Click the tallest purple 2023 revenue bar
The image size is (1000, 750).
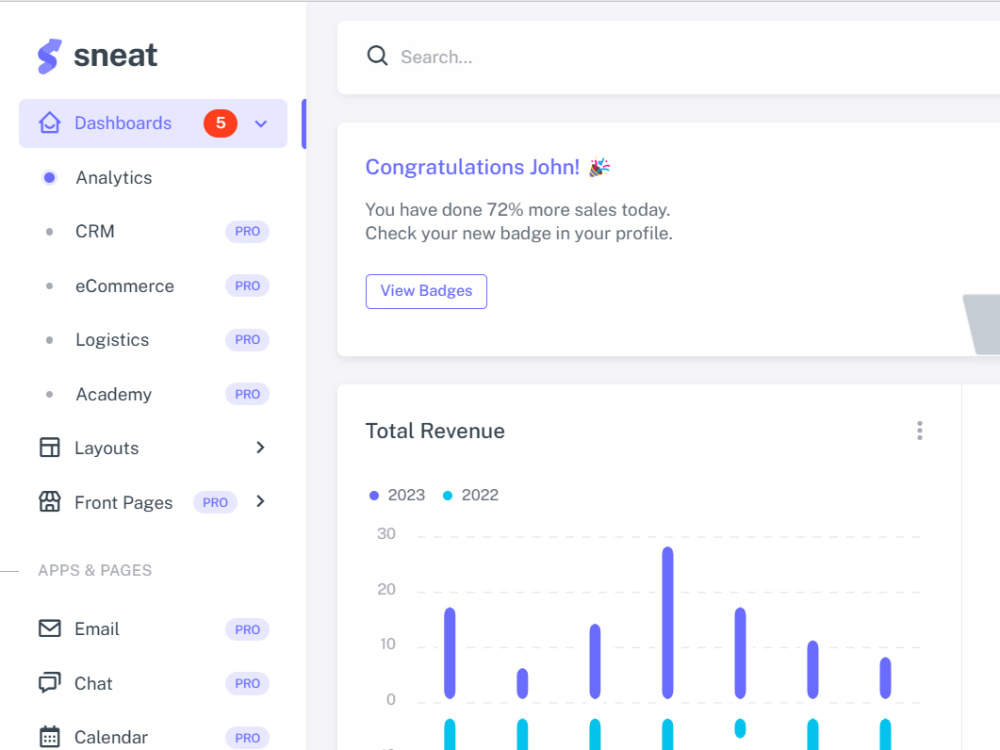pos(668,622)
